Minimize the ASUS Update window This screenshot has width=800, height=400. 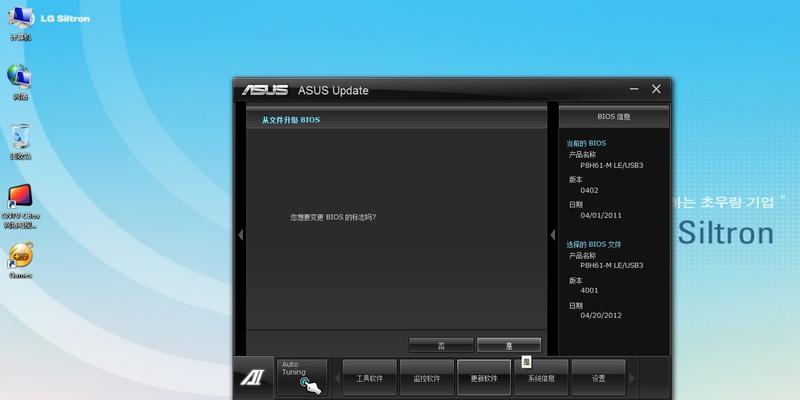coord(634,89)
